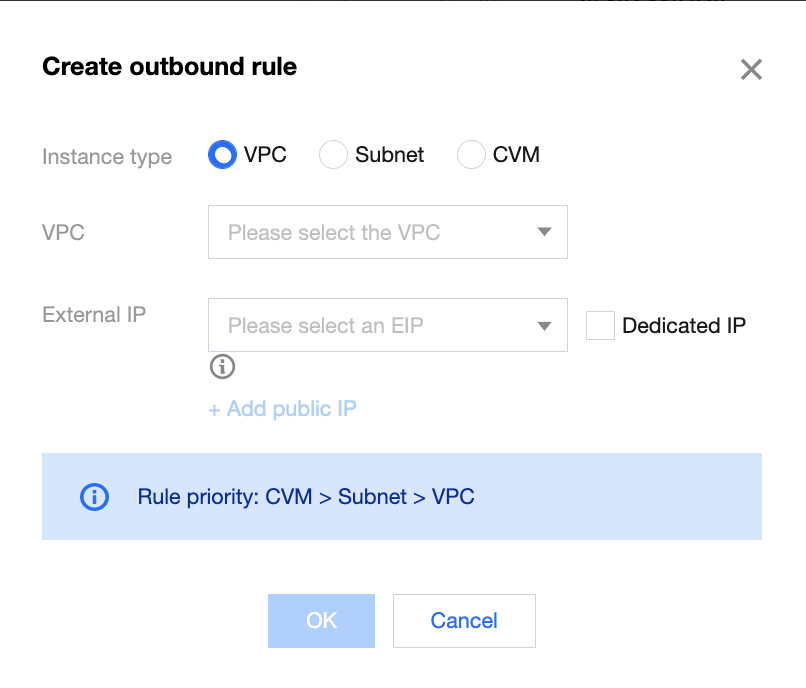
Task: Click the 'Create outbound rule' dialog title
Action: [x=169, y=67]
